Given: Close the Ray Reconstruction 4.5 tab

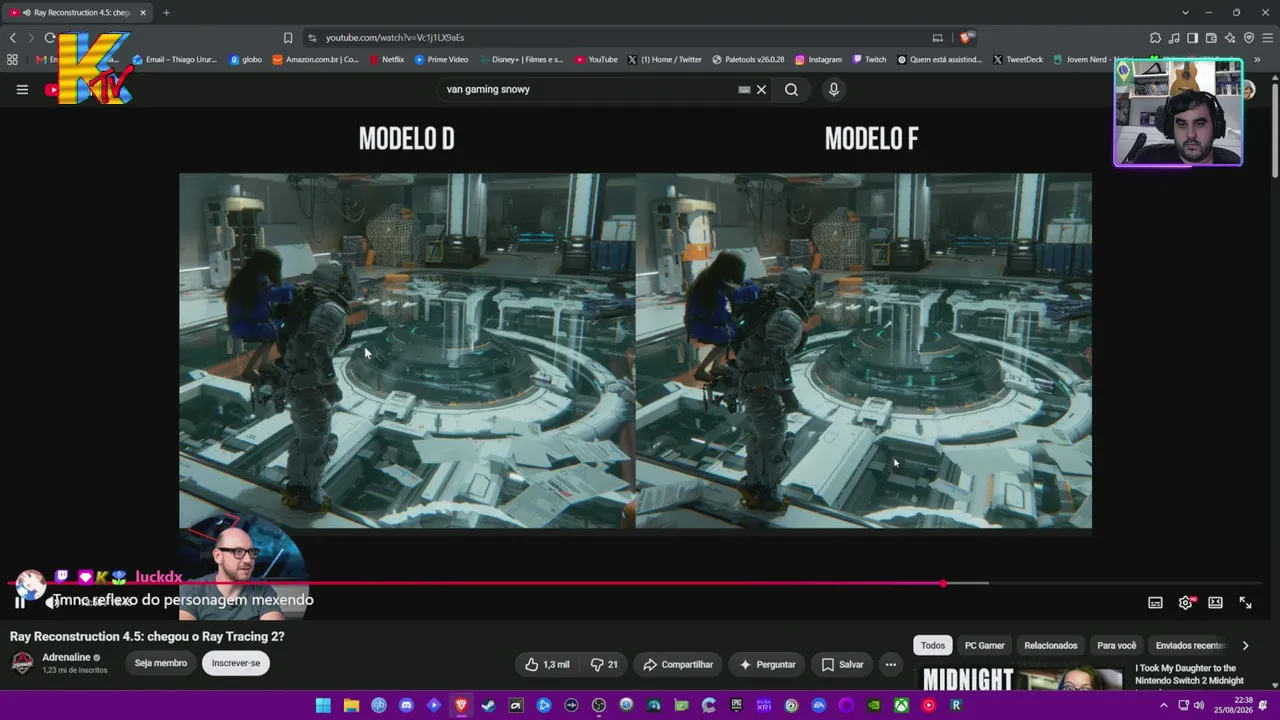Looking at the screenshot, I should (x=143, y=12).
